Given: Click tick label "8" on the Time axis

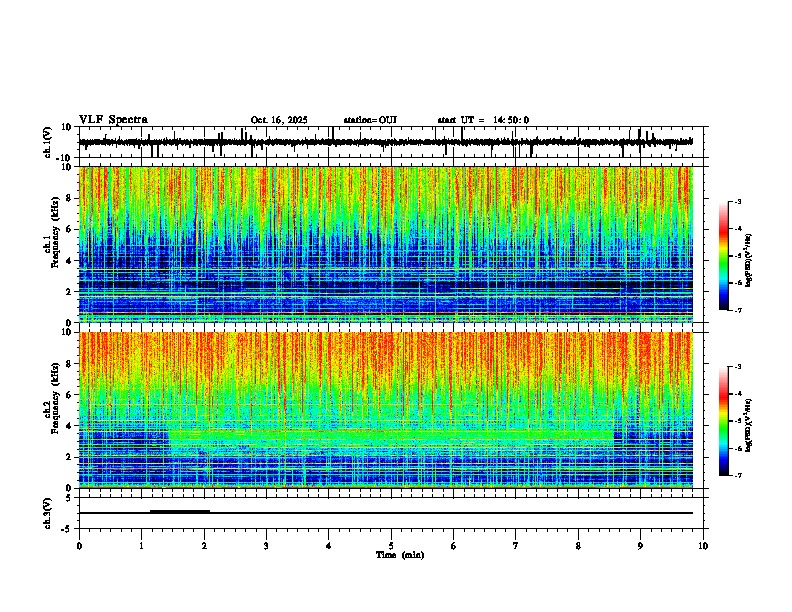Looking at the screenshot, I should pos(578,546).
